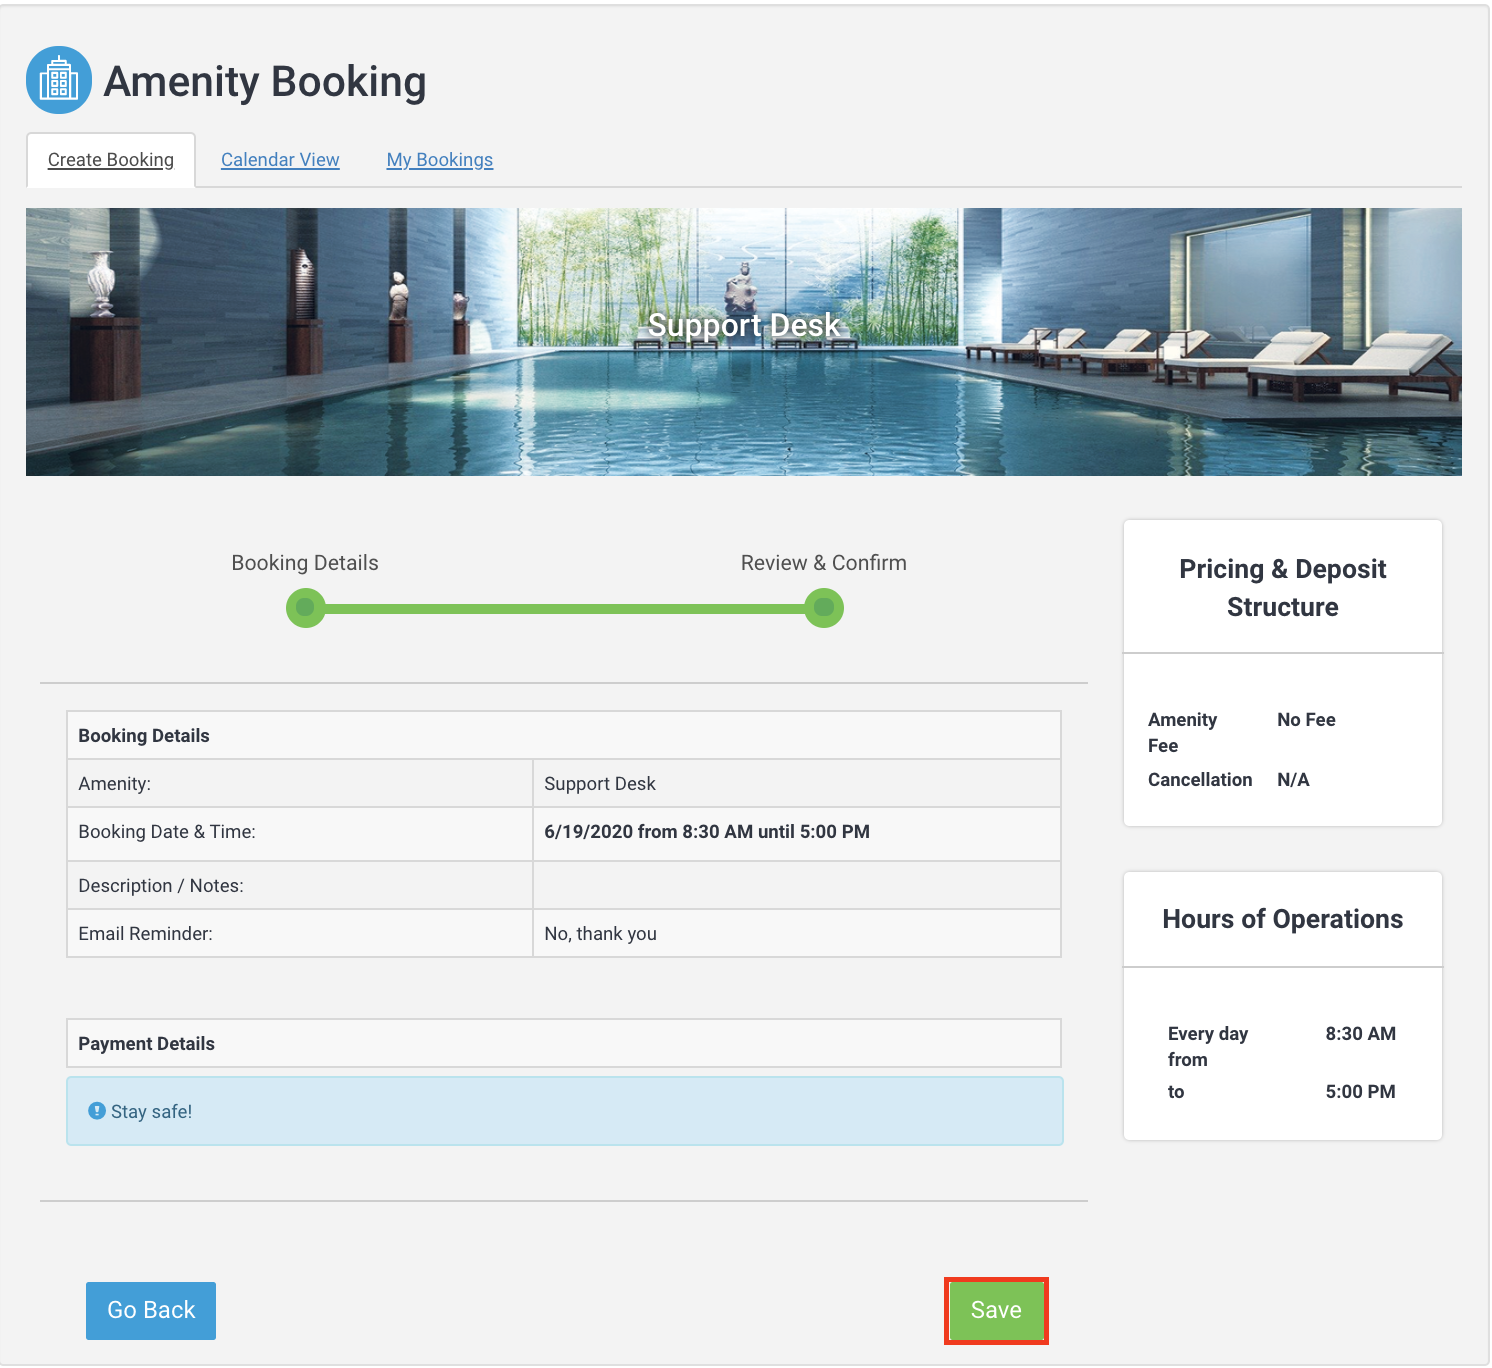Click the 'No, thank you' email reminder value
This screenshot has width=1492, height=1368.
pos(600,934)
